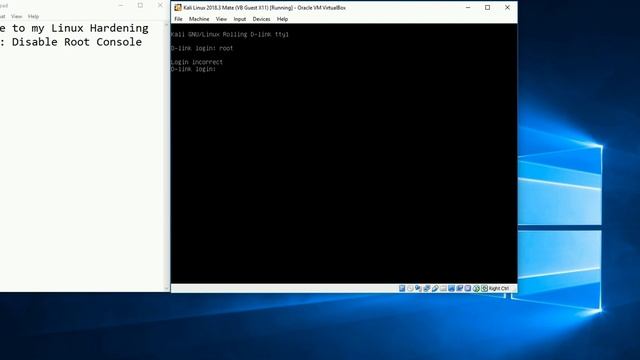Click the hard disk activity icon in VirtualBox status bar
Screen dimensions: 640x360
click(402, 289)
